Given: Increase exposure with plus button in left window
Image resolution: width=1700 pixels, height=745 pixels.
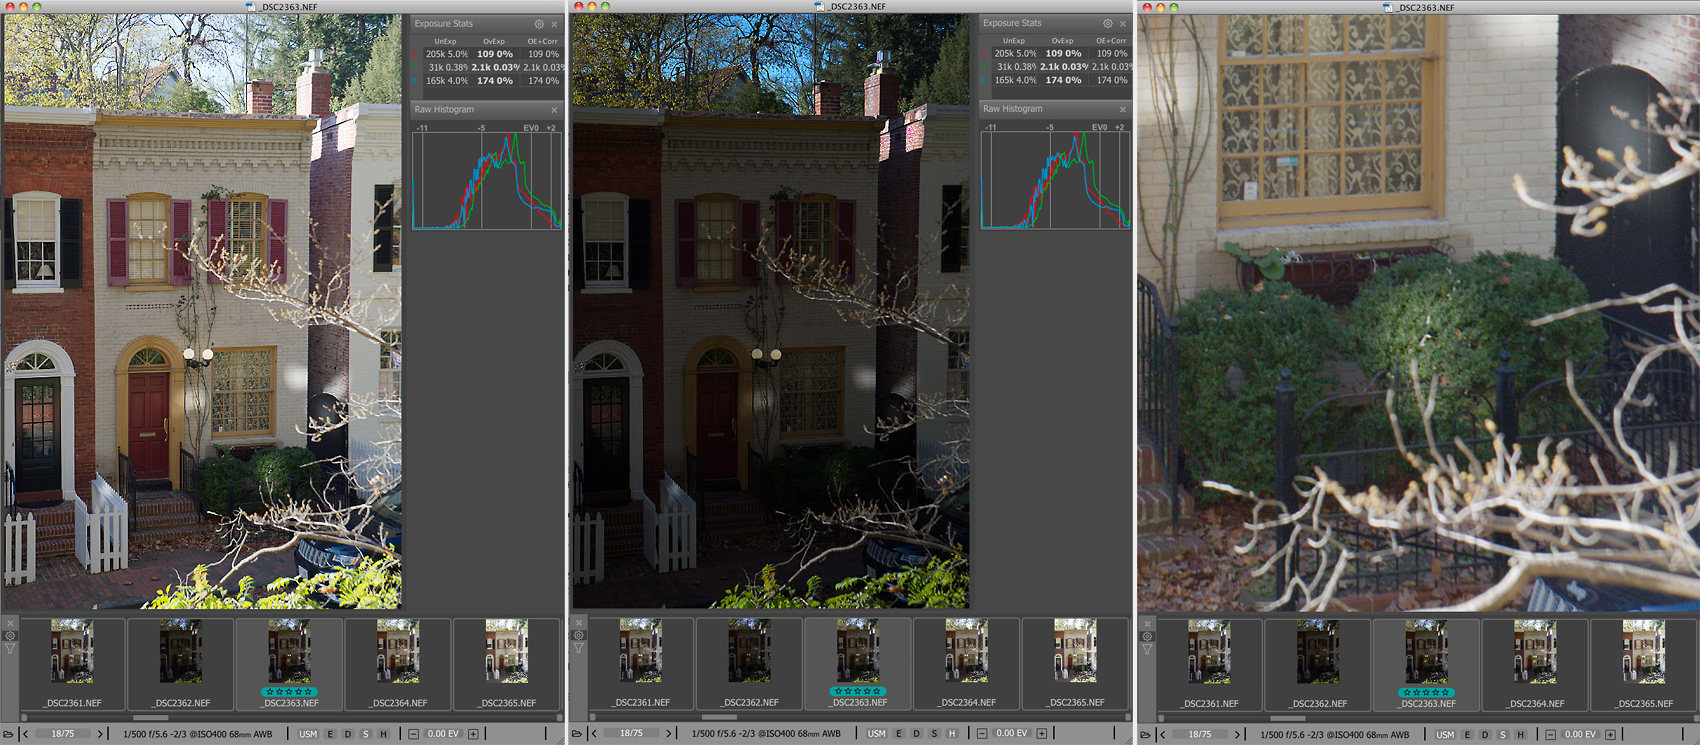Looking at the screenshot, I should [x=473, y=734].
